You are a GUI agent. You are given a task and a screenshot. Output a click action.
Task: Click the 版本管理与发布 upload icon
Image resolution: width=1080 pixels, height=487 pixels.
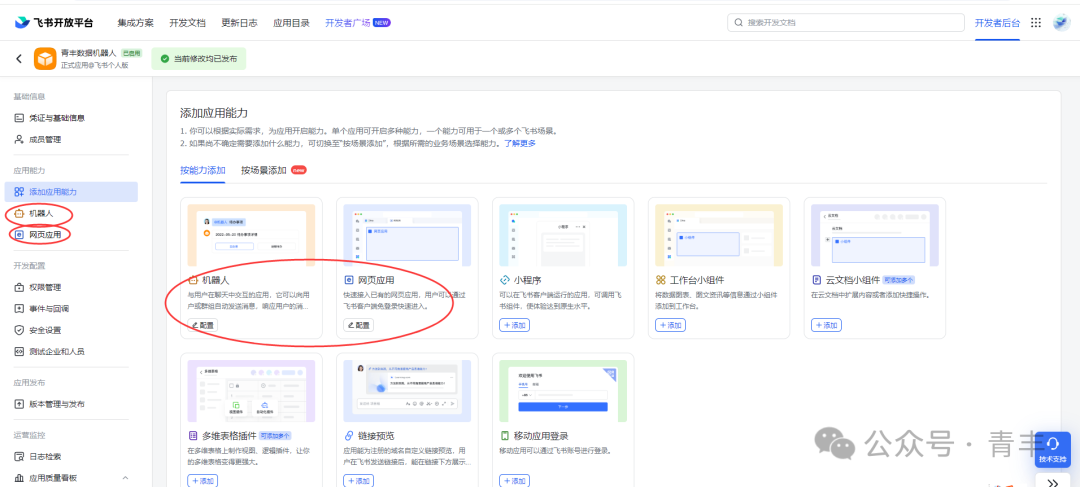click(x=19, y=404)
